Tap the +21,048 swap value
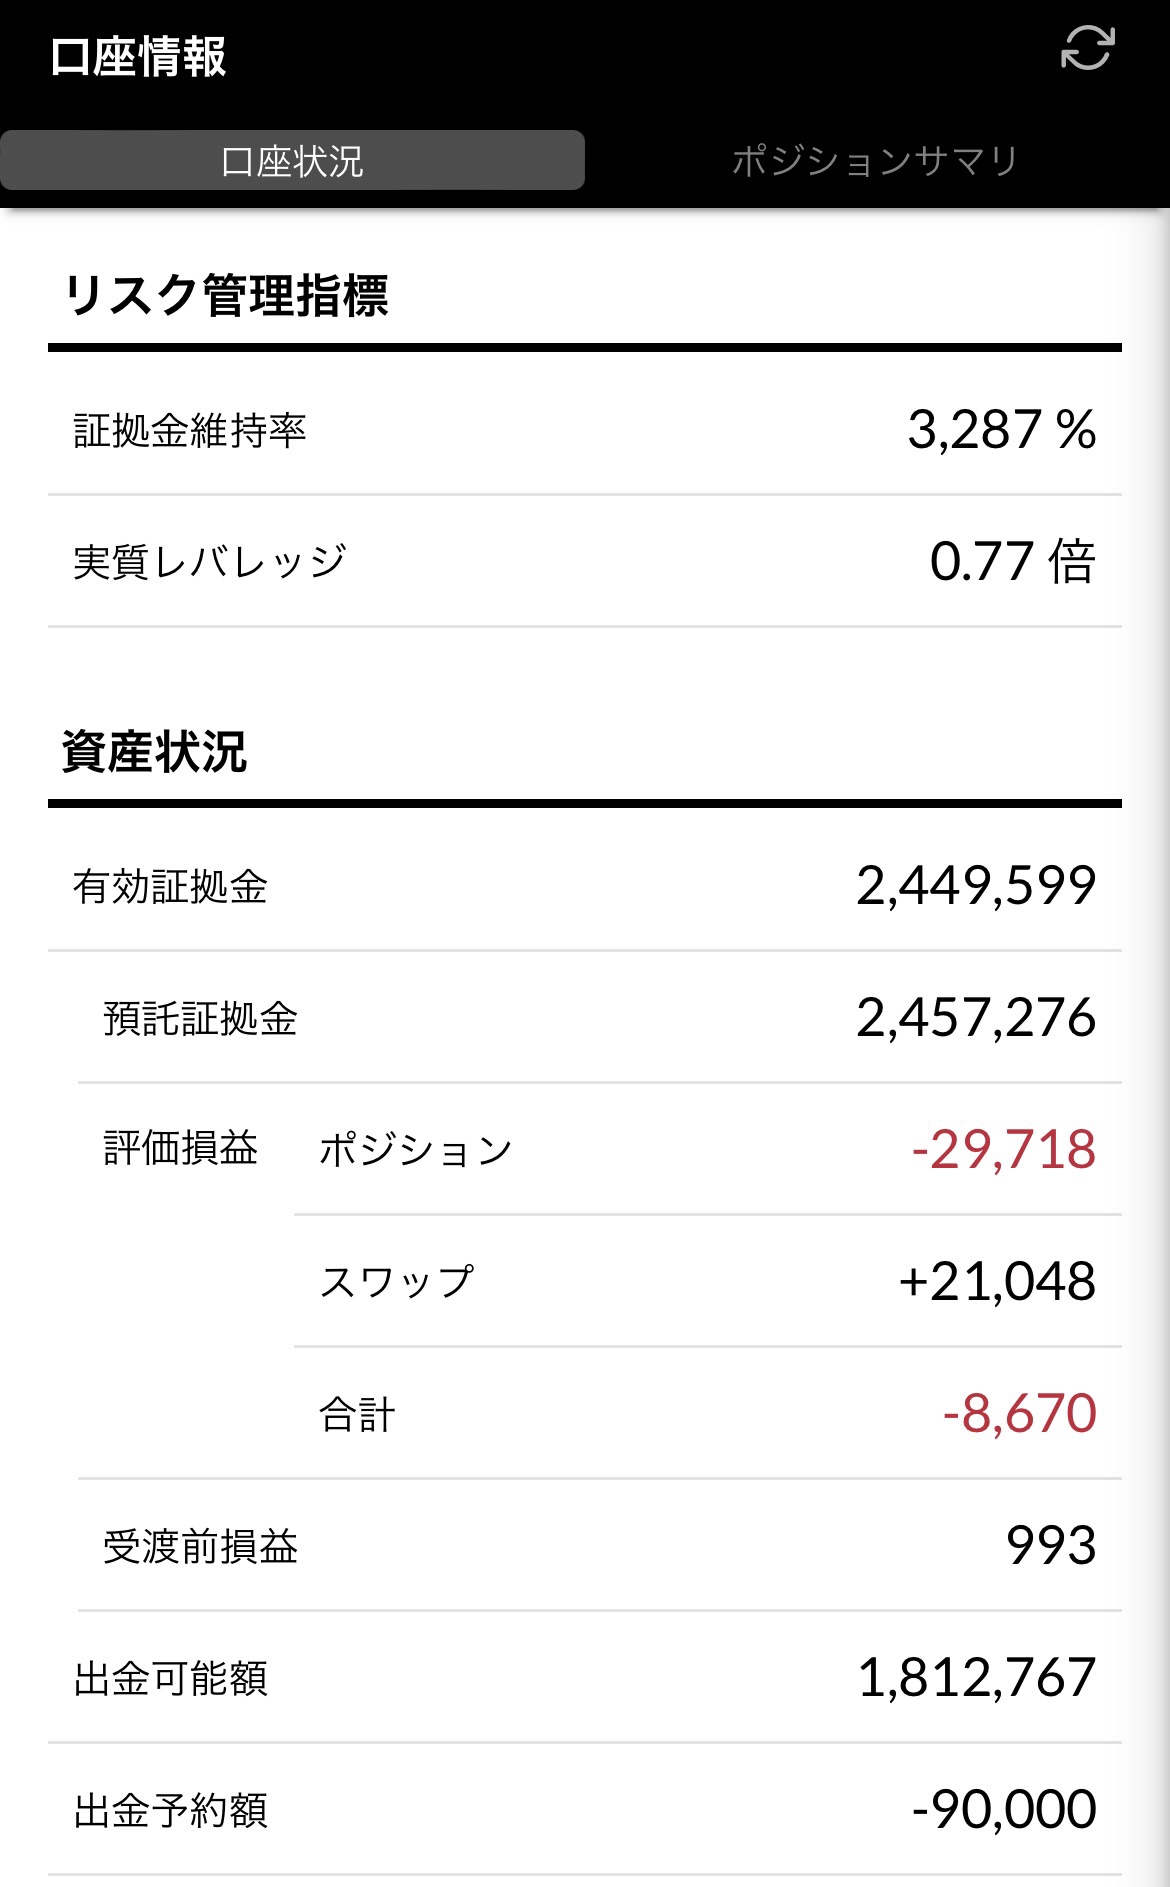Image resolution: width=1170 pixels, height=1887 pixels. point(997,1282)
